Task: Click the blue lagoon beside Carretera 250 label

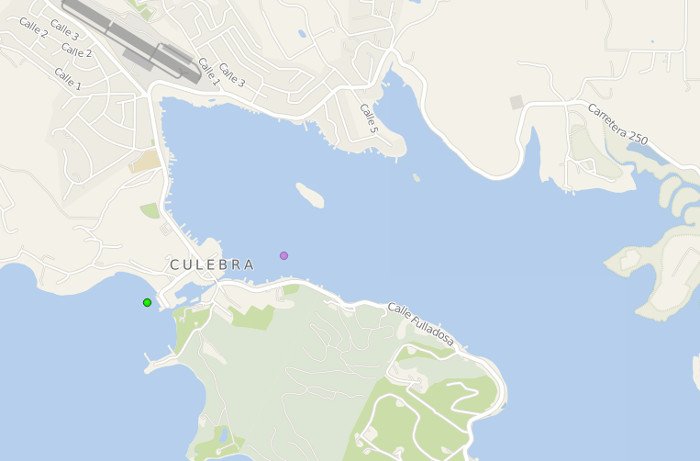Action: coord(648,153)
